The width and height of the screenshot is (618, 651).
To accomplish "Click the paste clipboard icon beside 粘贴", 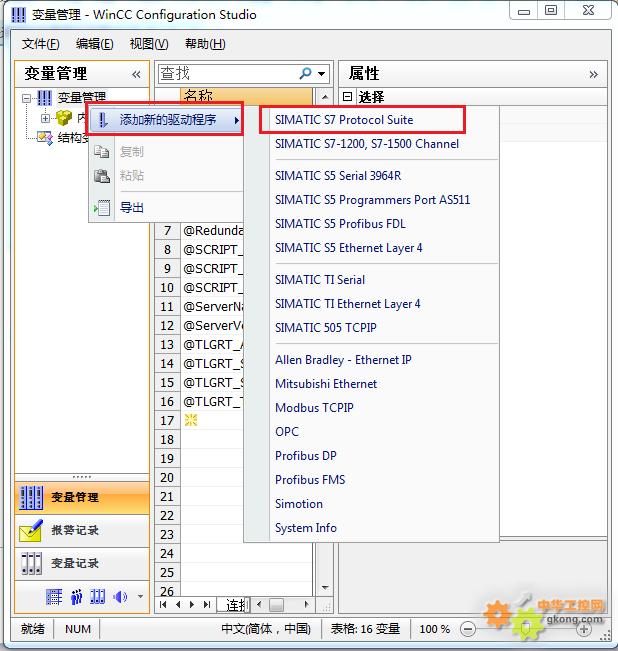I will pos(102,176).
